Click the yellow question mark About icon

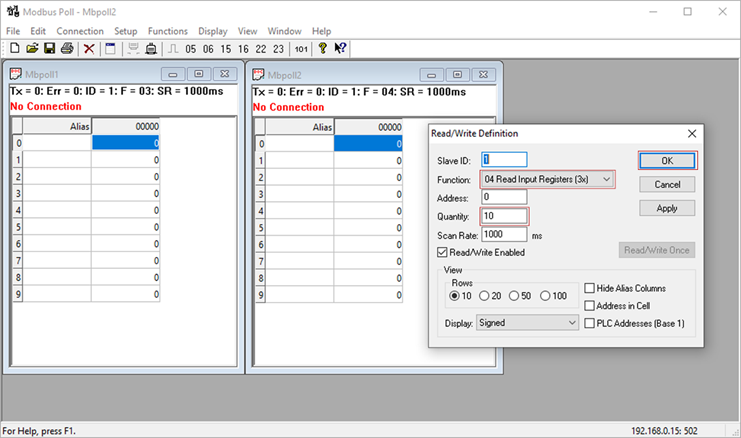click(323, 48)
